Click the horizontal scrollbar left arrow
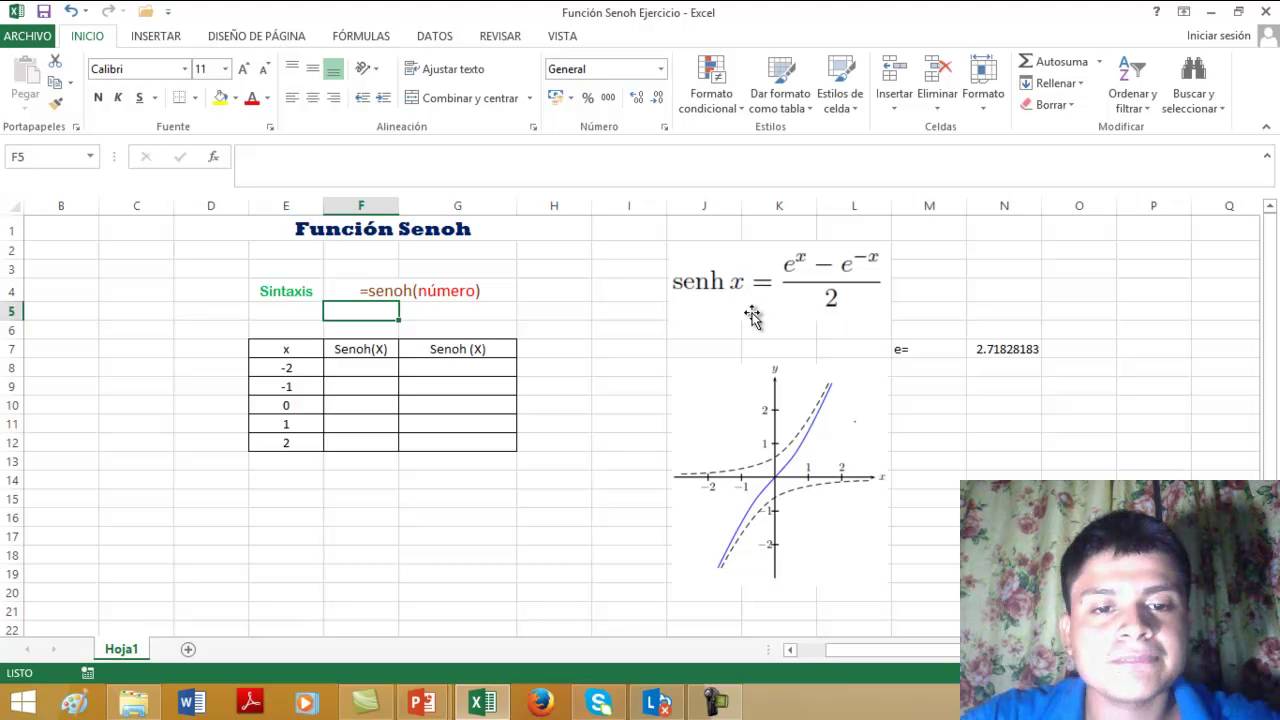The image size is (1280, 720). click(790, 650)
